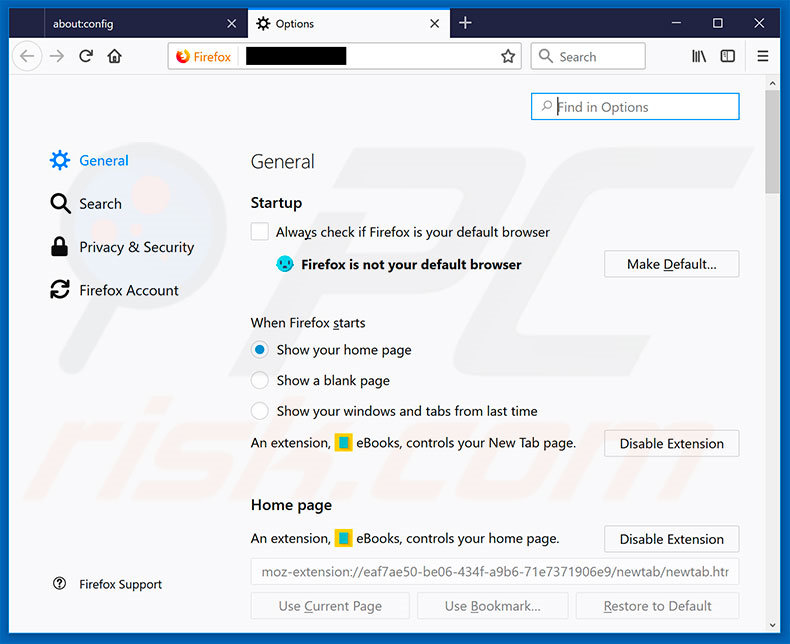Click the Make Default... button
Screen dimensions: 790x644
pyautogui.click(x=672, y=264)
